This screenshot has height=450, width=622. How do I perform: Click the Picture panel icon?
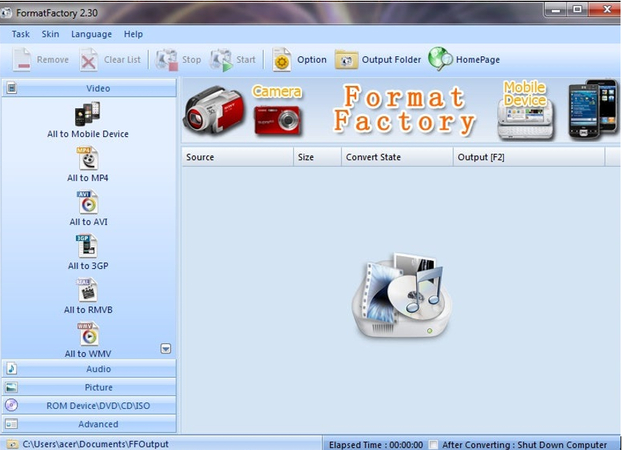12,387
